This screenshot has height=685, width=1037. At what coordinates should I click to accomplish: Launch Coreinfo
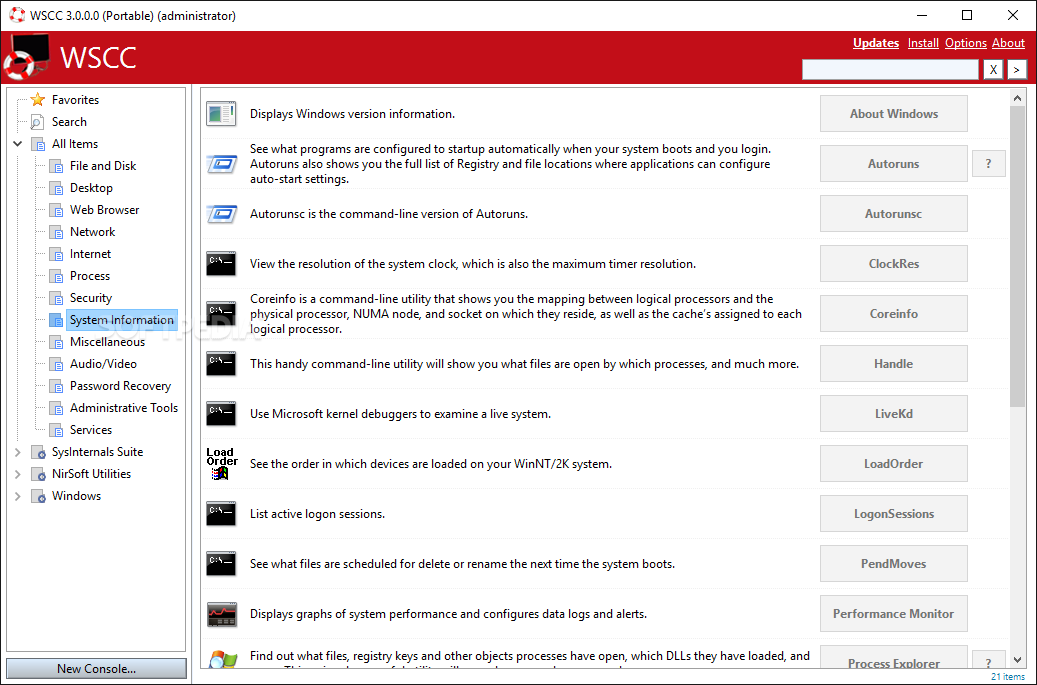(893, 313)
